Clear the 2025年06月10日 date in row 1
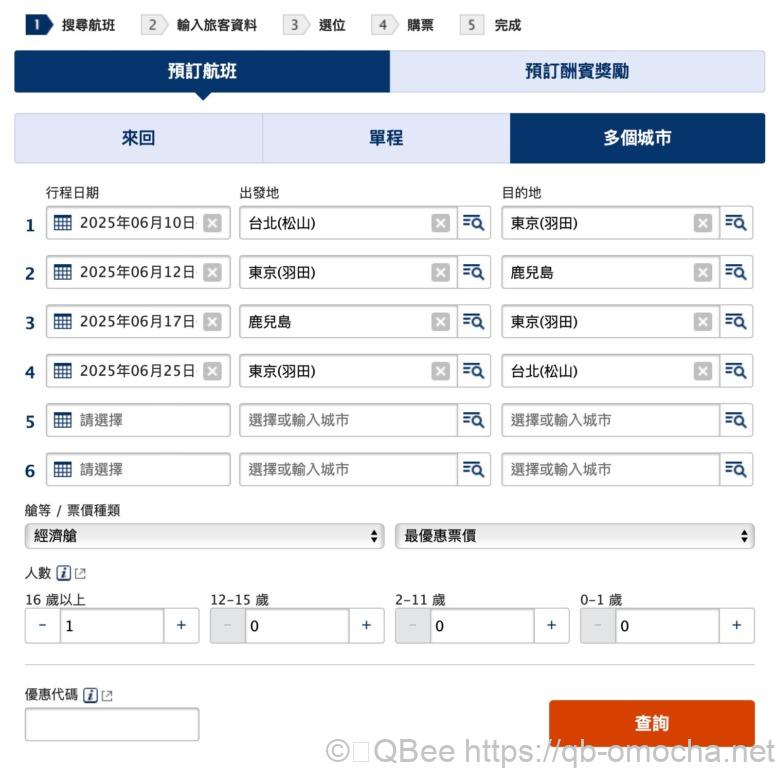 tap(212, 223)
